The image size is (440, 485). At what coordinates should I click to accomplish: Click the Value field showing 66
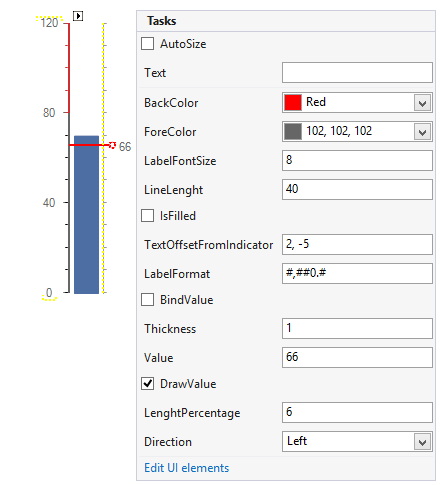point(357,358)
